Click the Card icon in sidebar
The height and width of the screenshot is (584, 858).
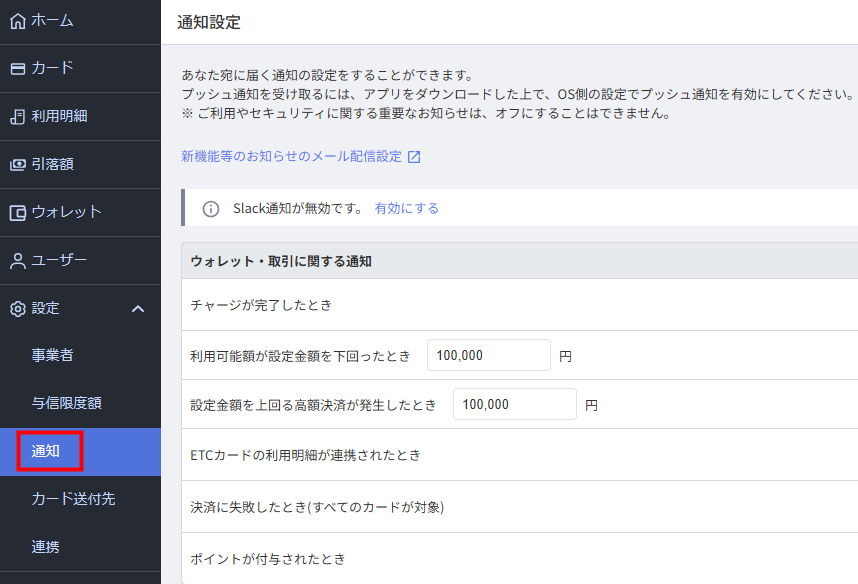(17, 68)
